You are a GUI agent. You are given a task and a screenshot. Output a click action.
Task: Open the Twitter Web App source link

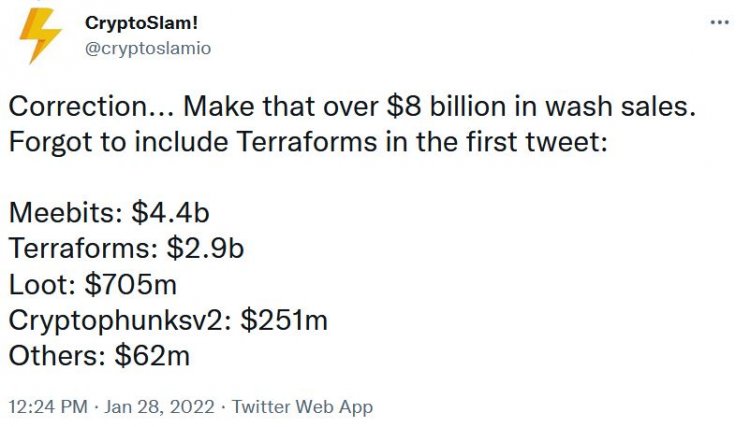[x=303, y=407]
